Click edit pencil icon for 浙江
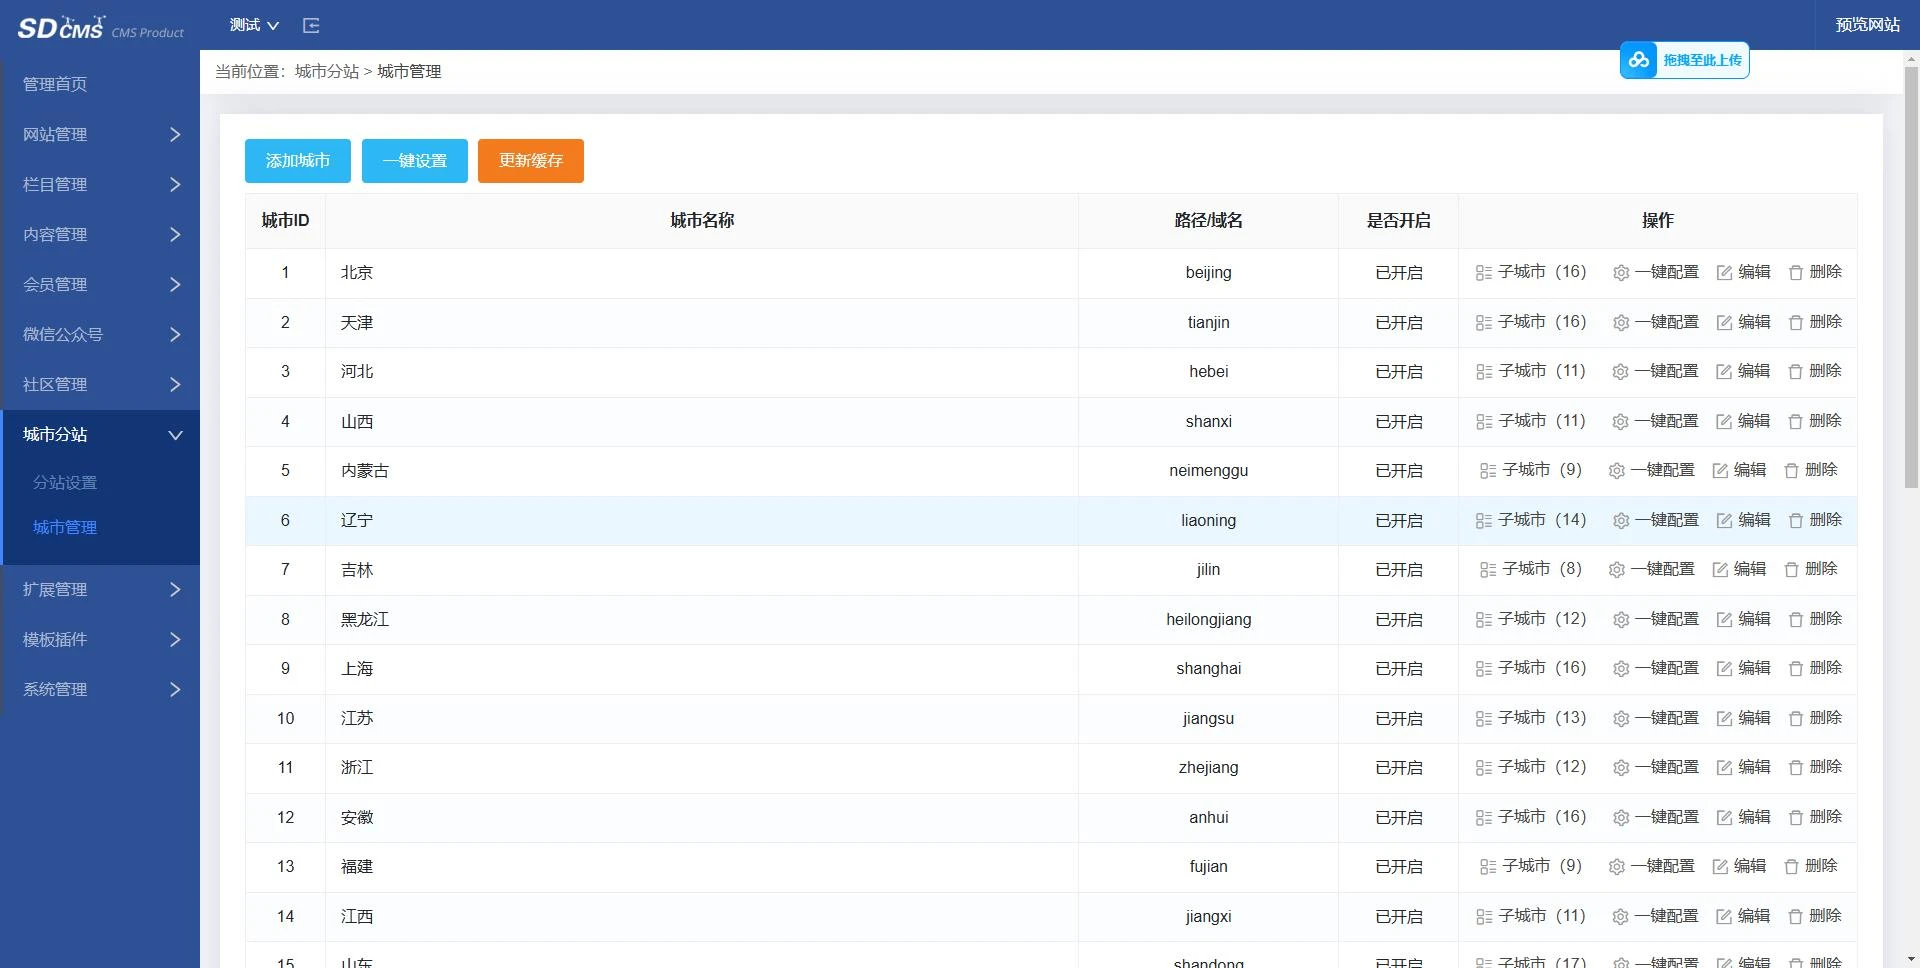This screenshot has height=968, width=1920. pyautogui.click(x=1724, y=768)
